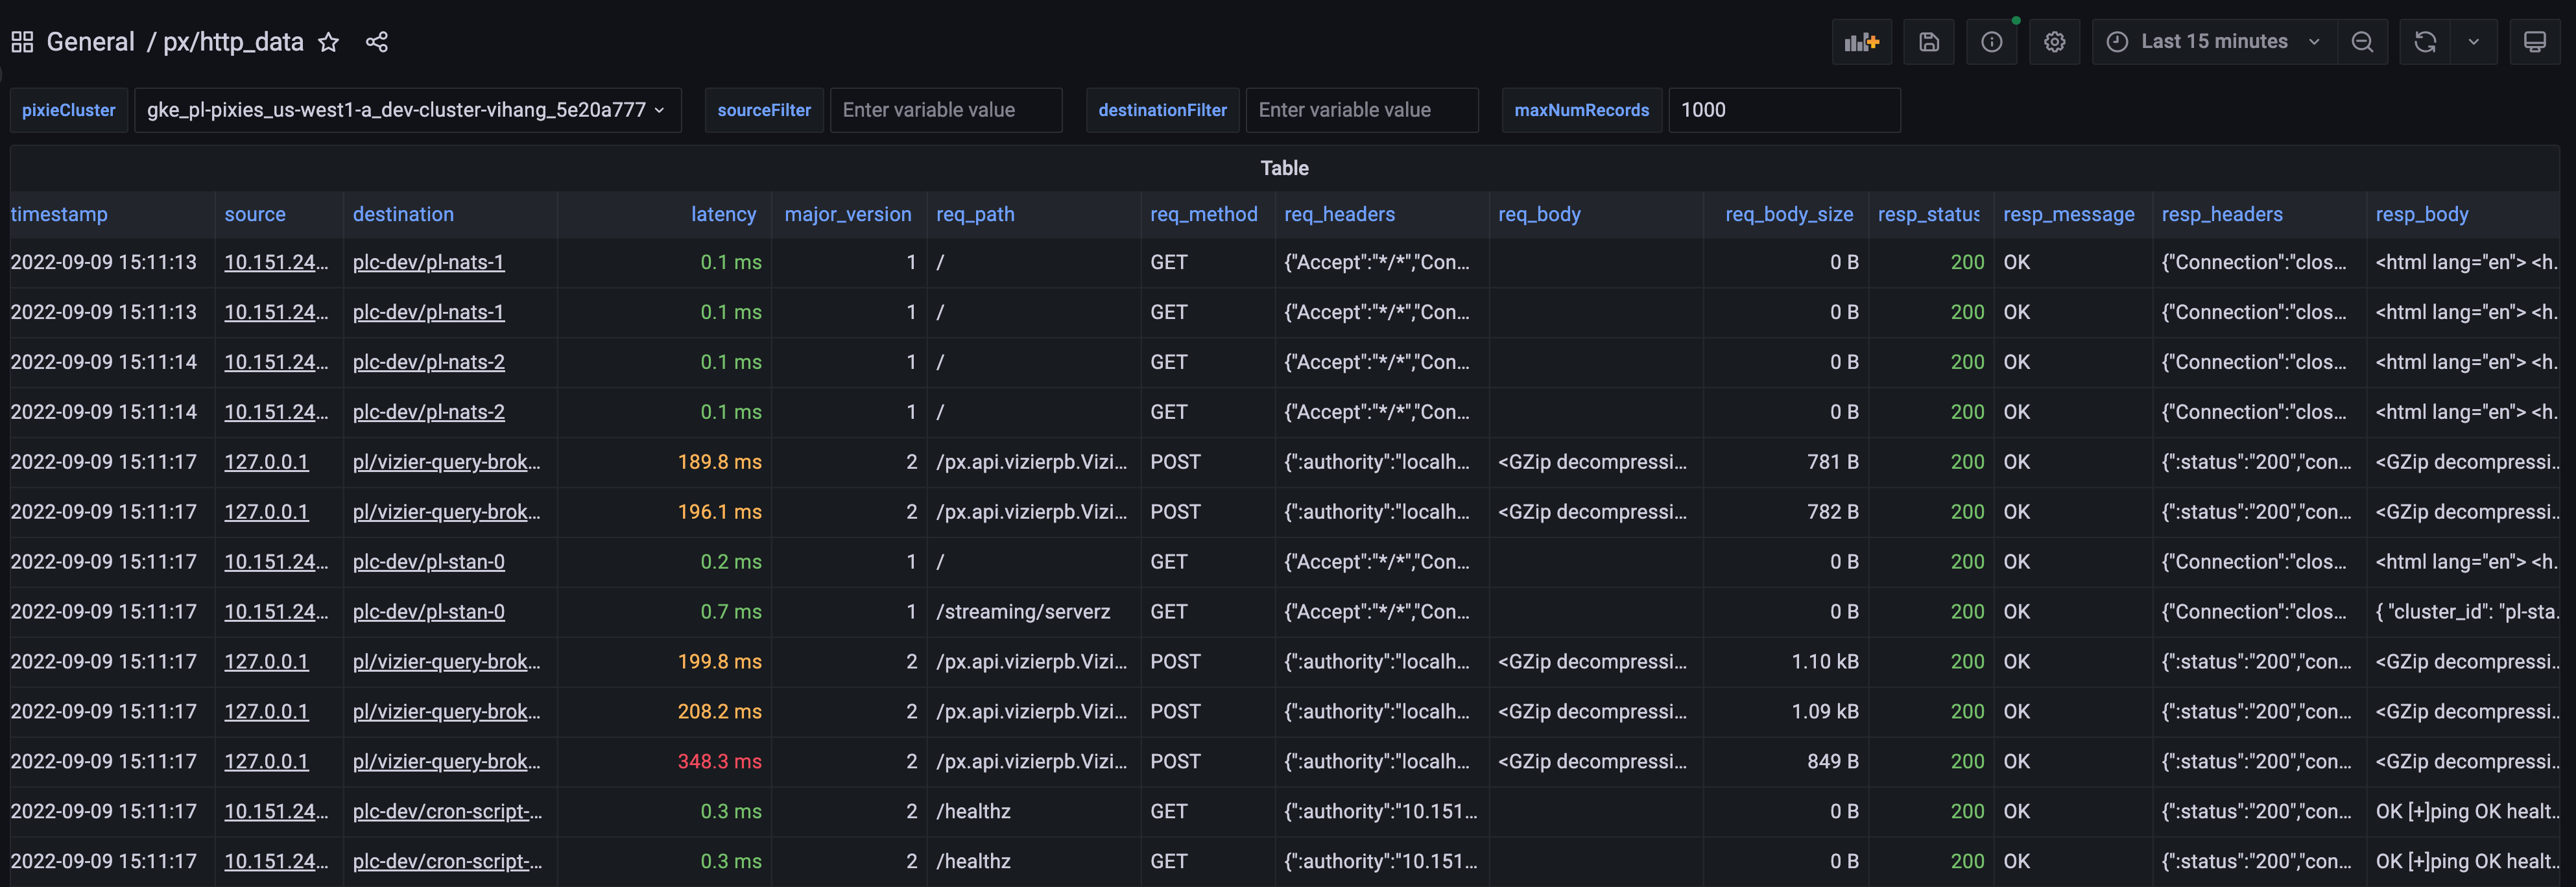Click the sourceFilter input field
2576x887 pixels.
(945, 110)
